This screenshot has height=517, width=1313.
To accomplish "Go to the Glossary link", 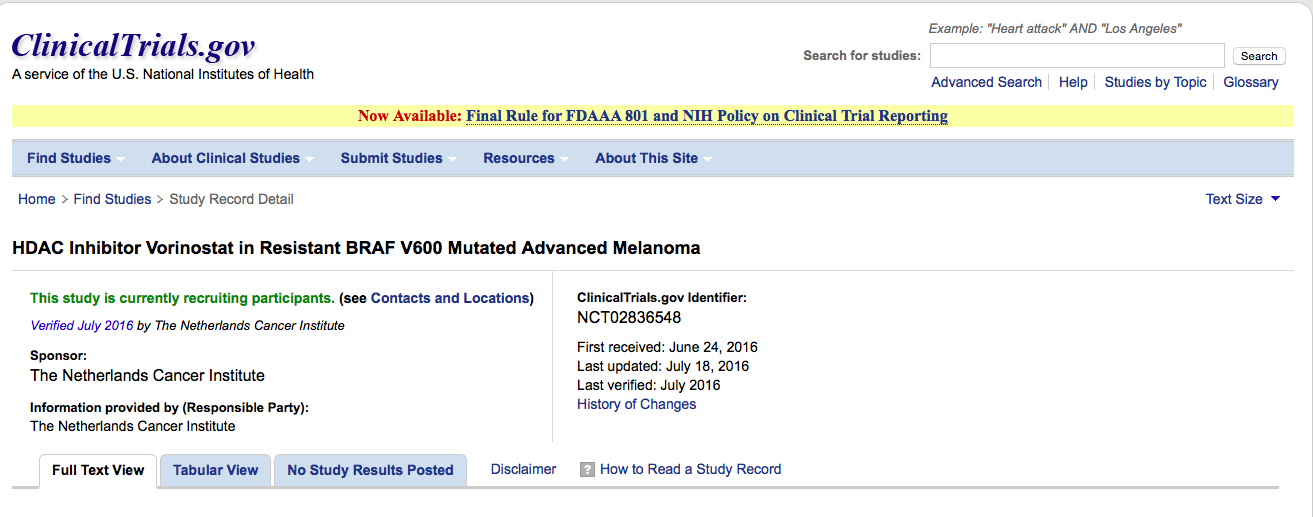I will (1251, 82).
